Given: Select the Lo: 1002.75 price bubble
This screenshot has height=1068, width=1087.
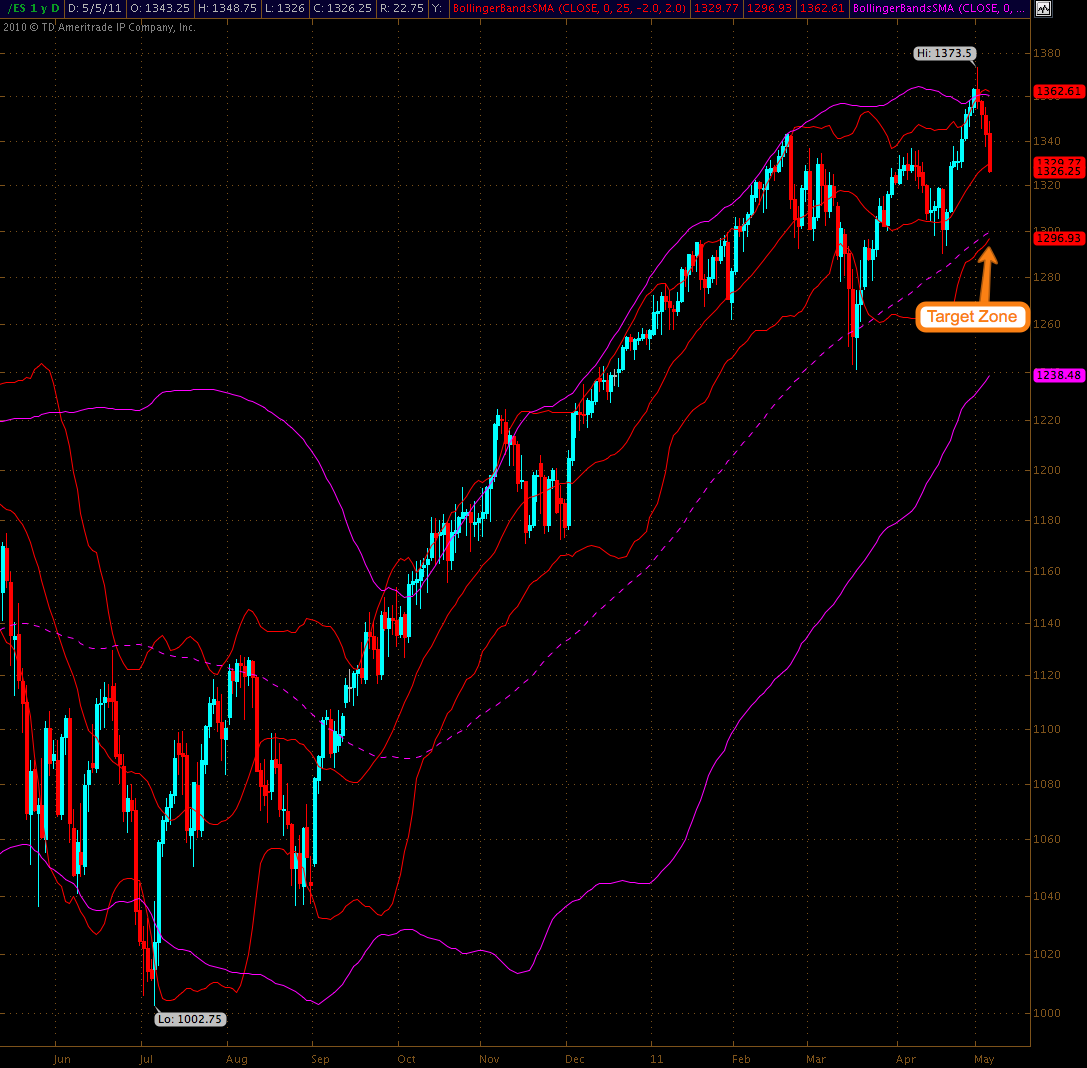Looking at the screenshot, I should 190,1019.
